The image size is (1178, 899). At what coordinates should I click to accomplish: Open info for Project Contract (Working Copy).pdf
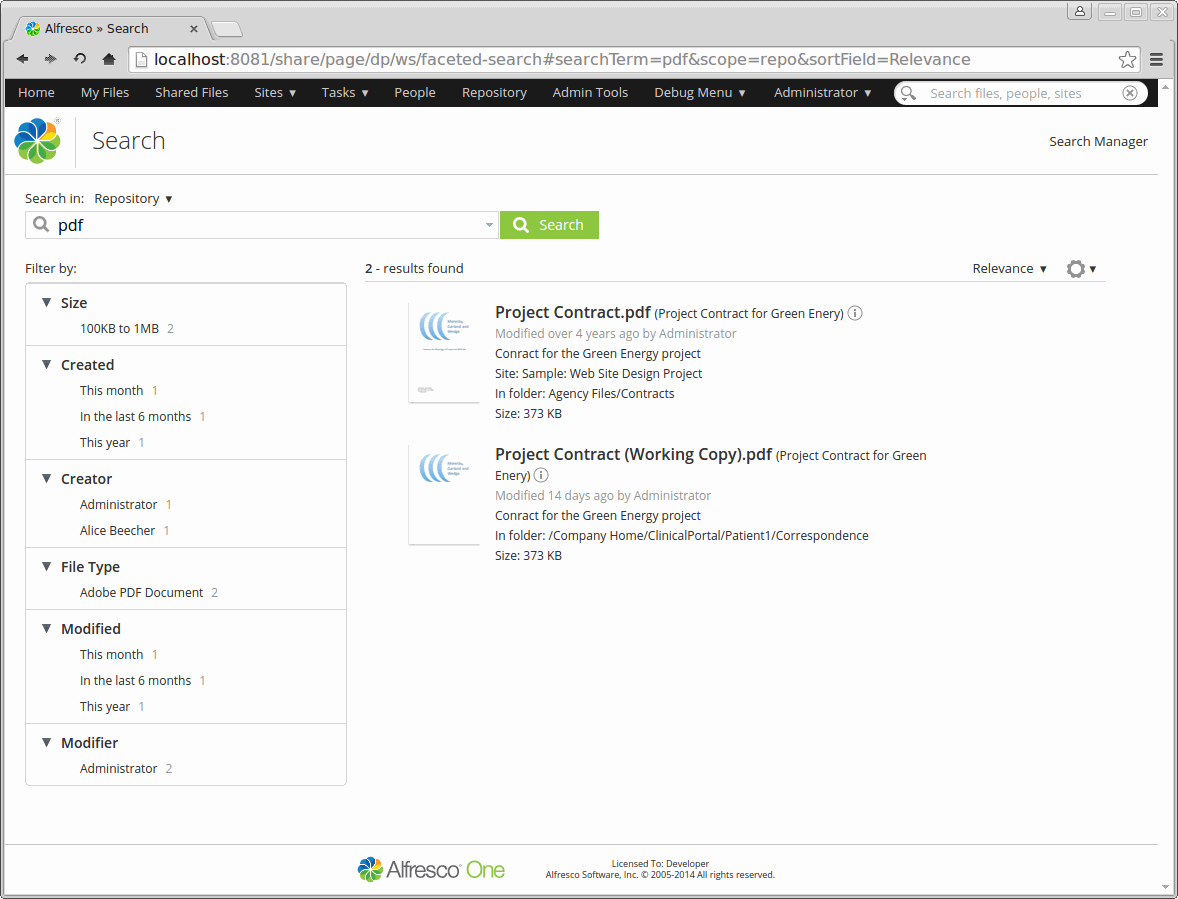coord(541,475)
